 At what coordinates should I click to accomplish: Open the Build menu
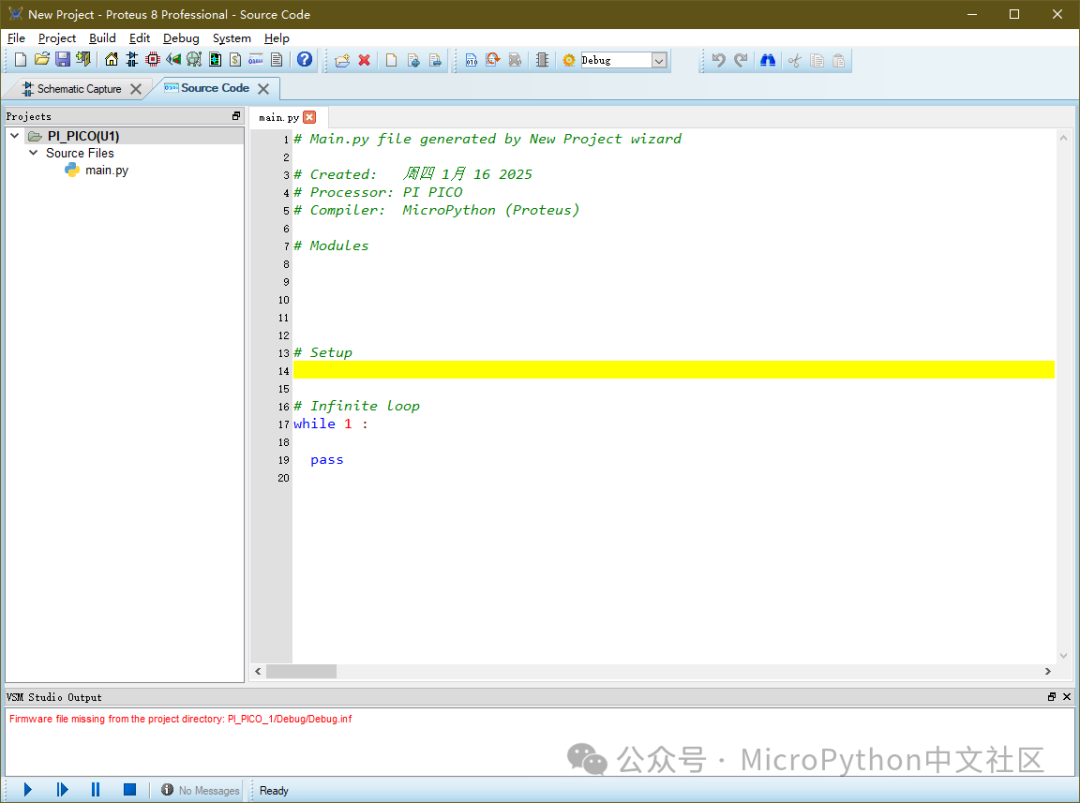coord(102,38)
